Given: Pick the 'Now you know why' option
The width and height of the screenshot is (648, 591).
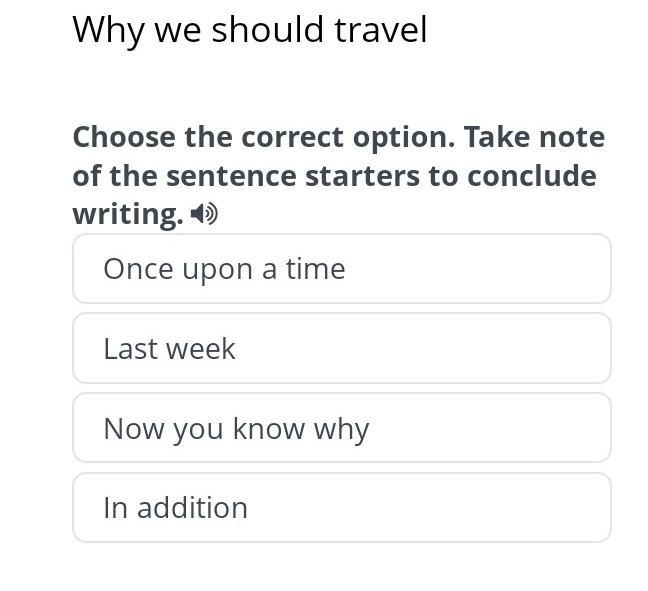Looking at the screenshot, I should click(341, 428).
